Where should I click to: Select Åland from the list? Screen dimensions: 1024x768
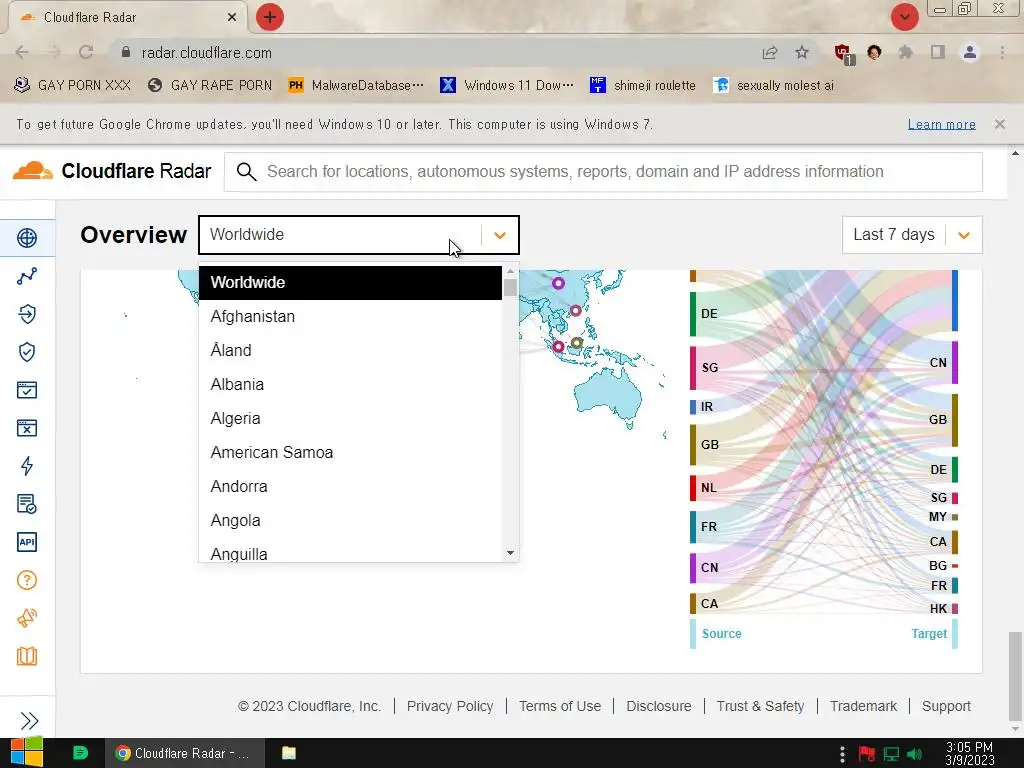click(x=350, y=350)
